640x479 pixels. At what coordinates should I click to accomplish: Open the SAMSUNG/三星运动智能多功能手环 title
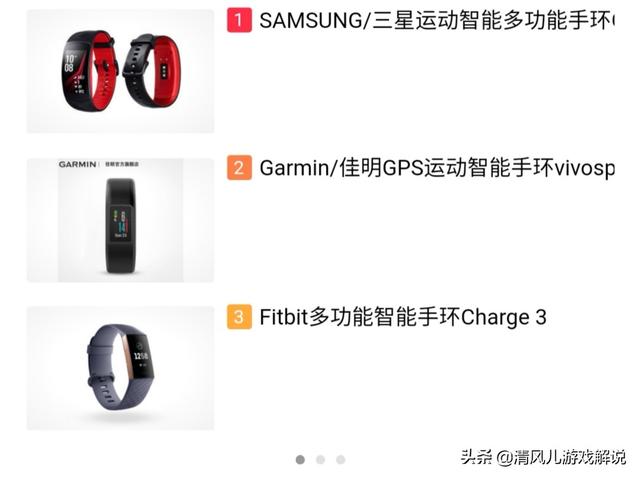(x=437, y=20)
